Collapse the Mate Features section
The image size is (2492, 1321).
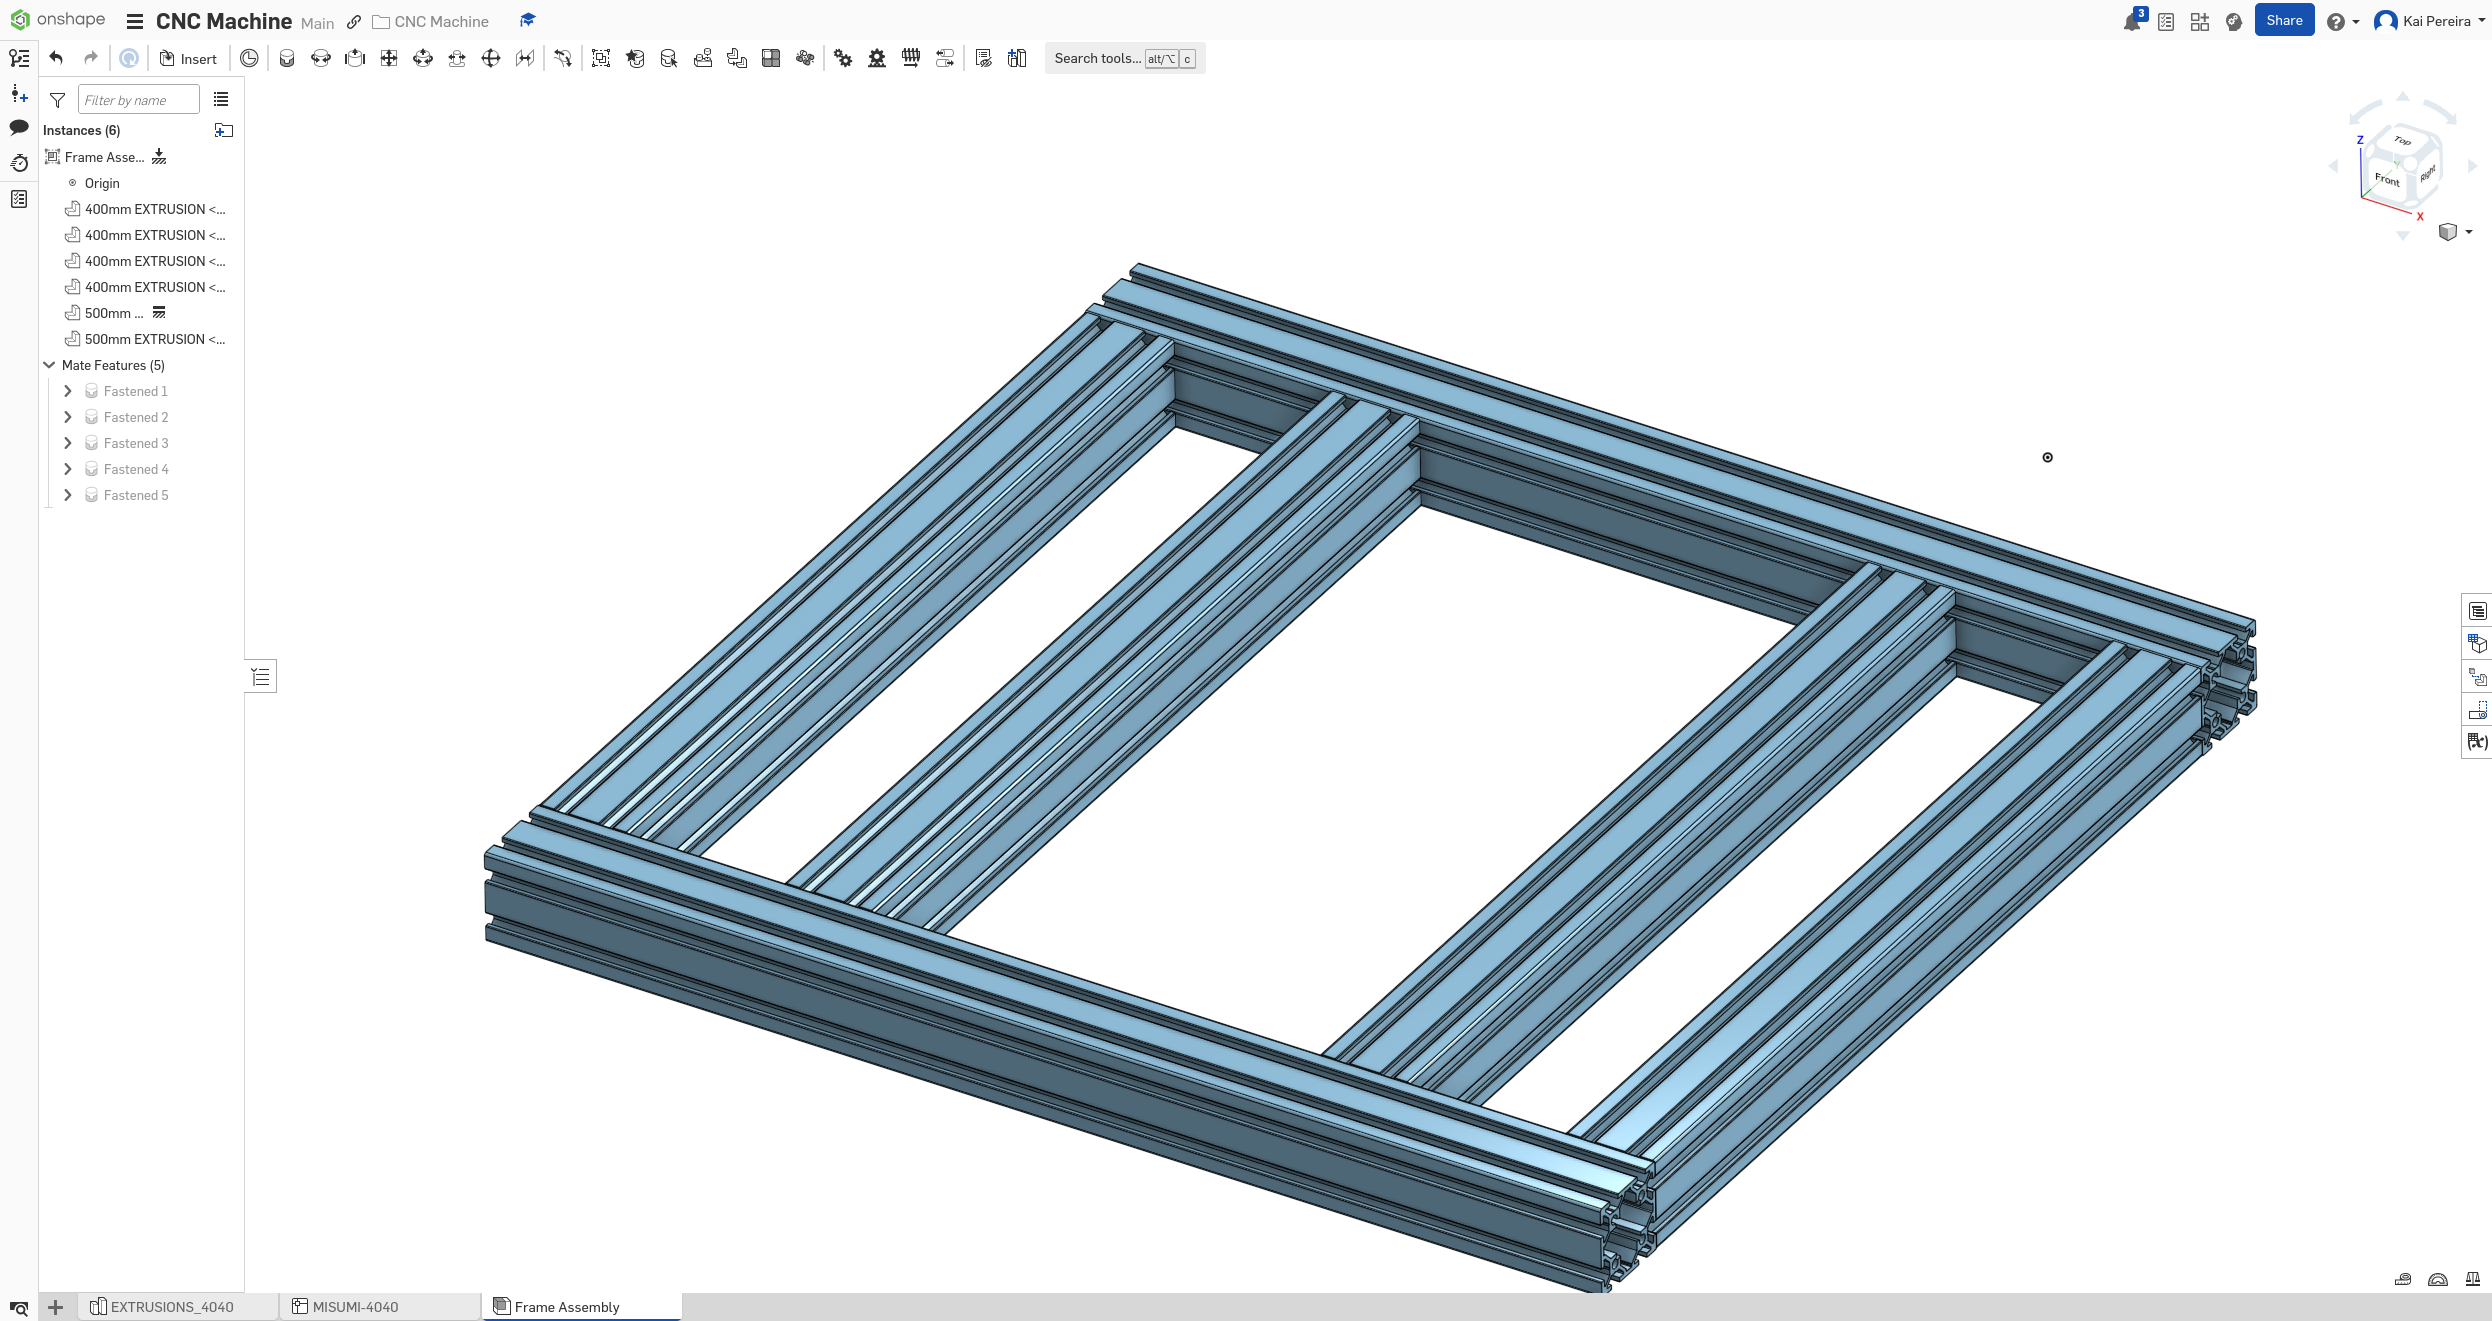click(x=49, y=365)
